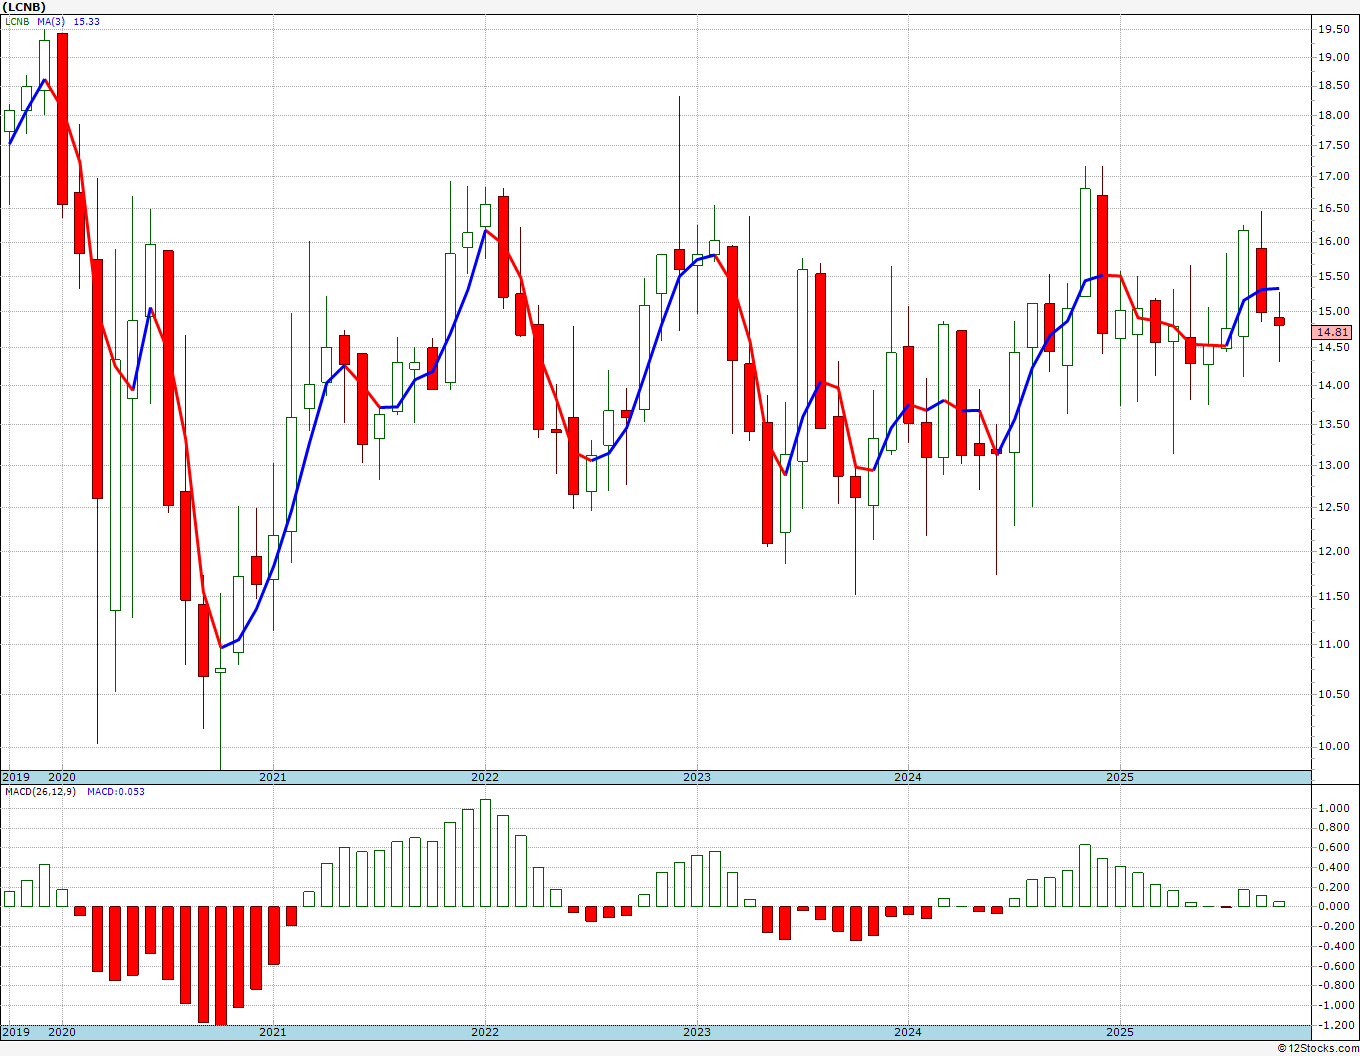
Task: Select the LCNB legend label
Action: [x=18, y=21]
